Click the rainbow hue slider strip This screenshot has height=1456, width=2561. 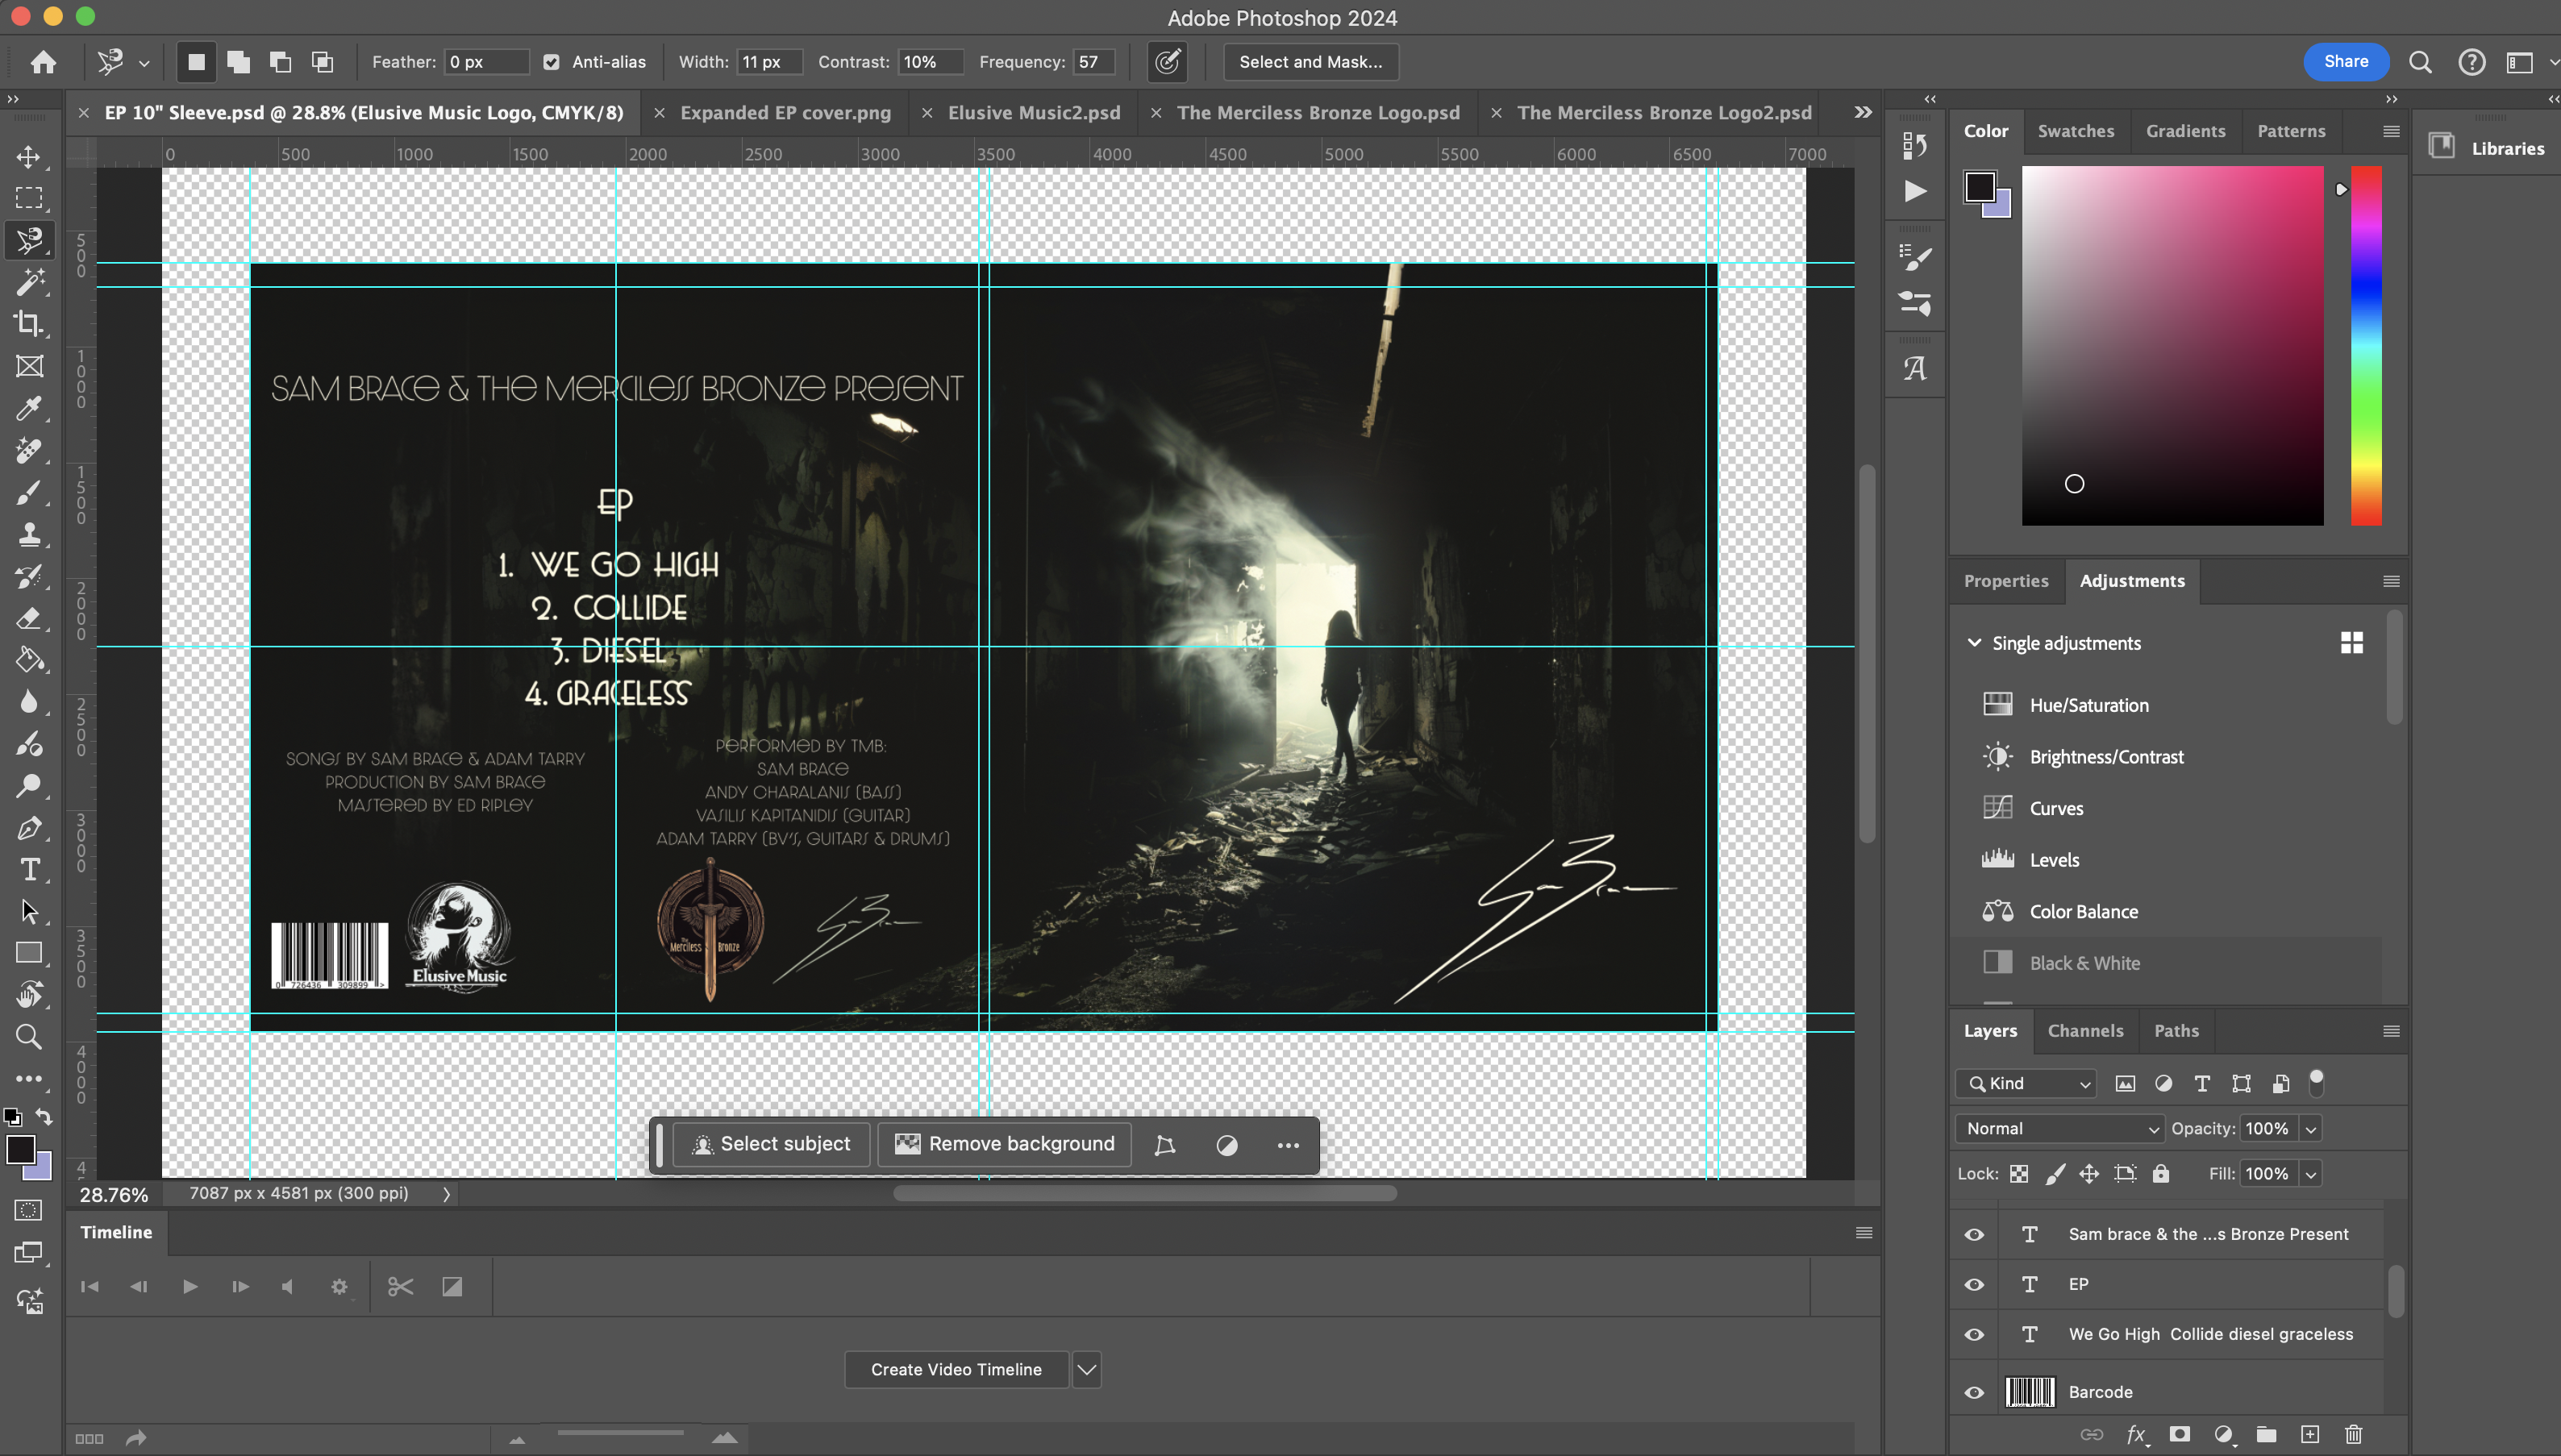tap(2365, 345)
